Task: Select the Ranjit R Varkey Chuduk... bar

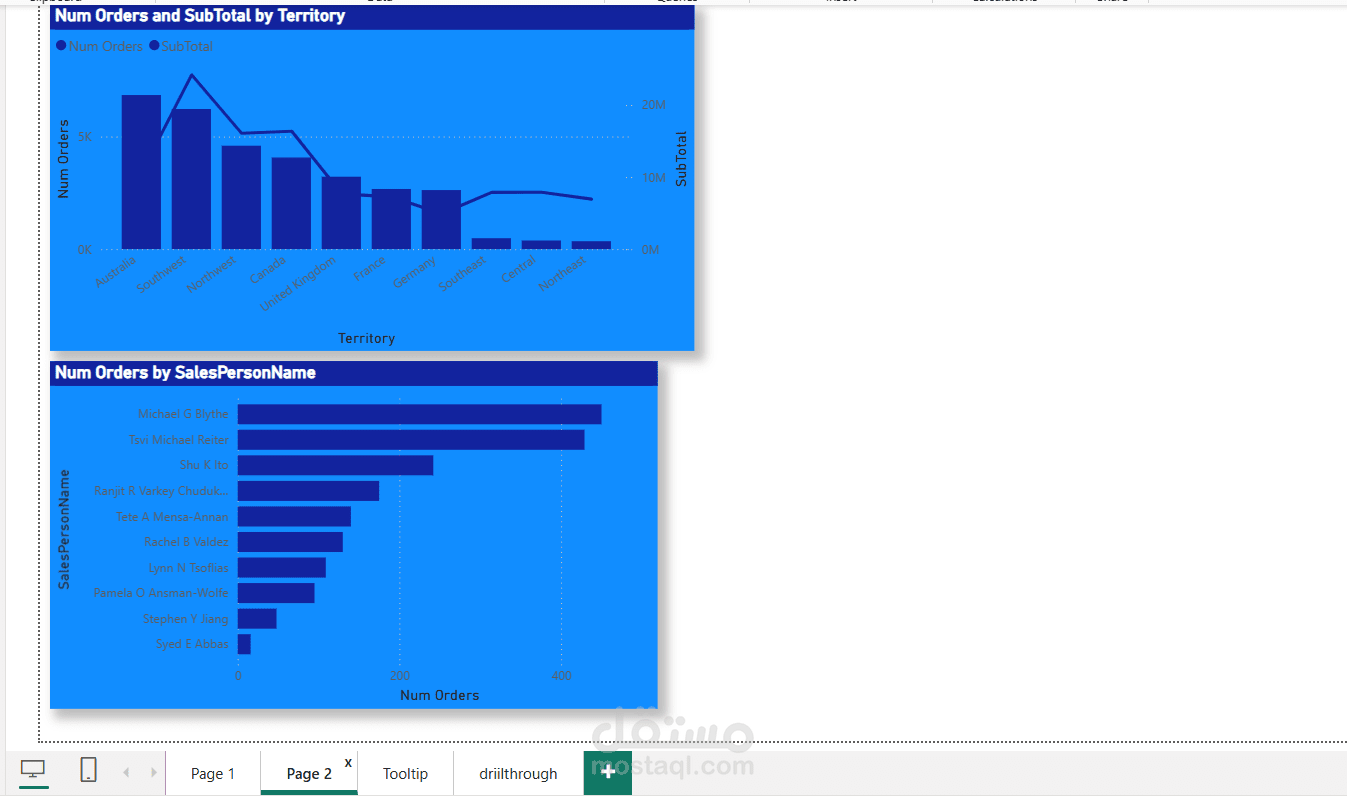Action: pyautogui.click(x=309, y=491)
